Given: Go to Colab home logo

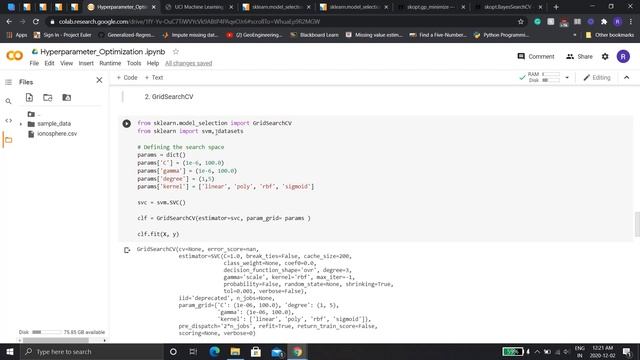Looking at the screenshot, I should (15, 55).
